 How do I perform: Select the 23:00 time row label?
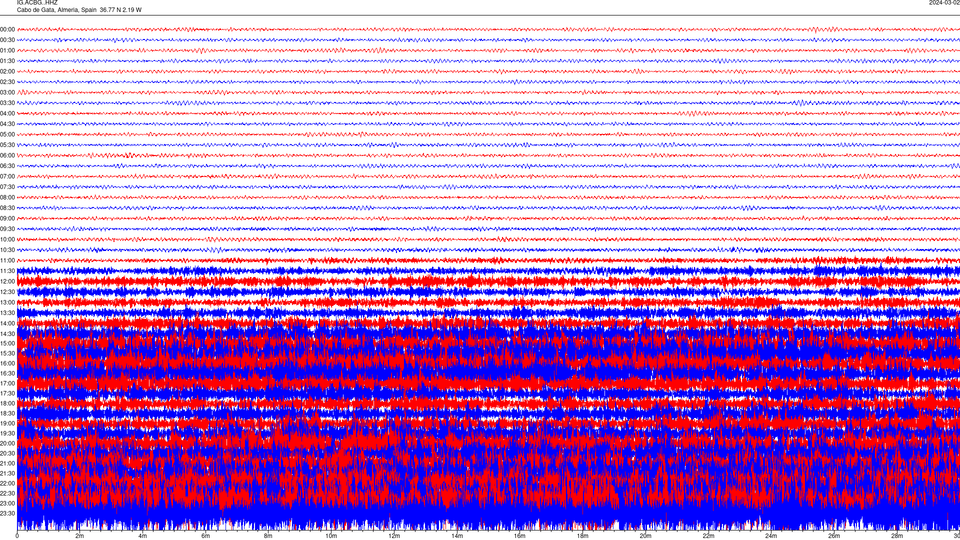7,503
